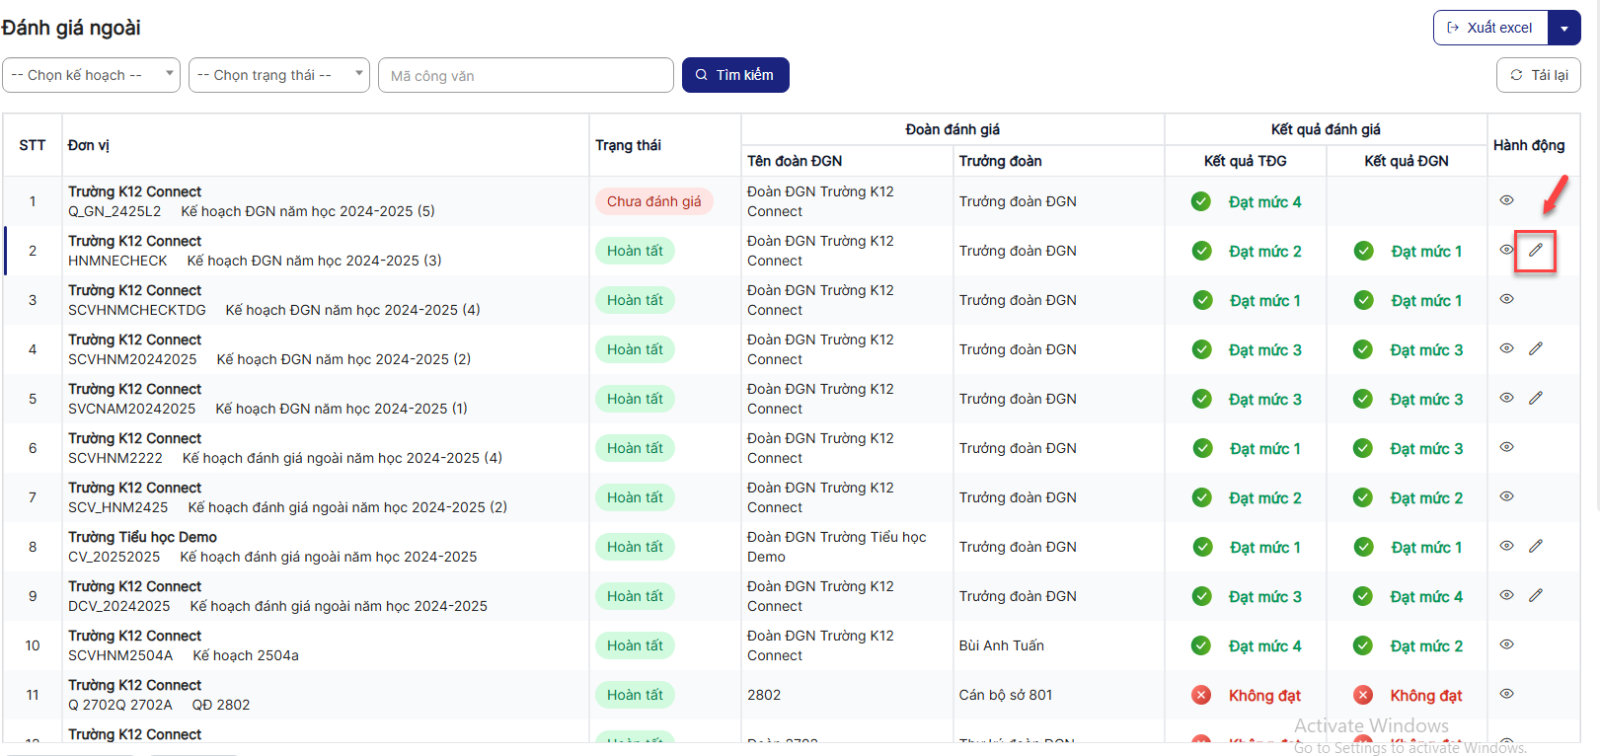Click pencil icon for row 9 DCV_20242025

[x=1535, y=595]
